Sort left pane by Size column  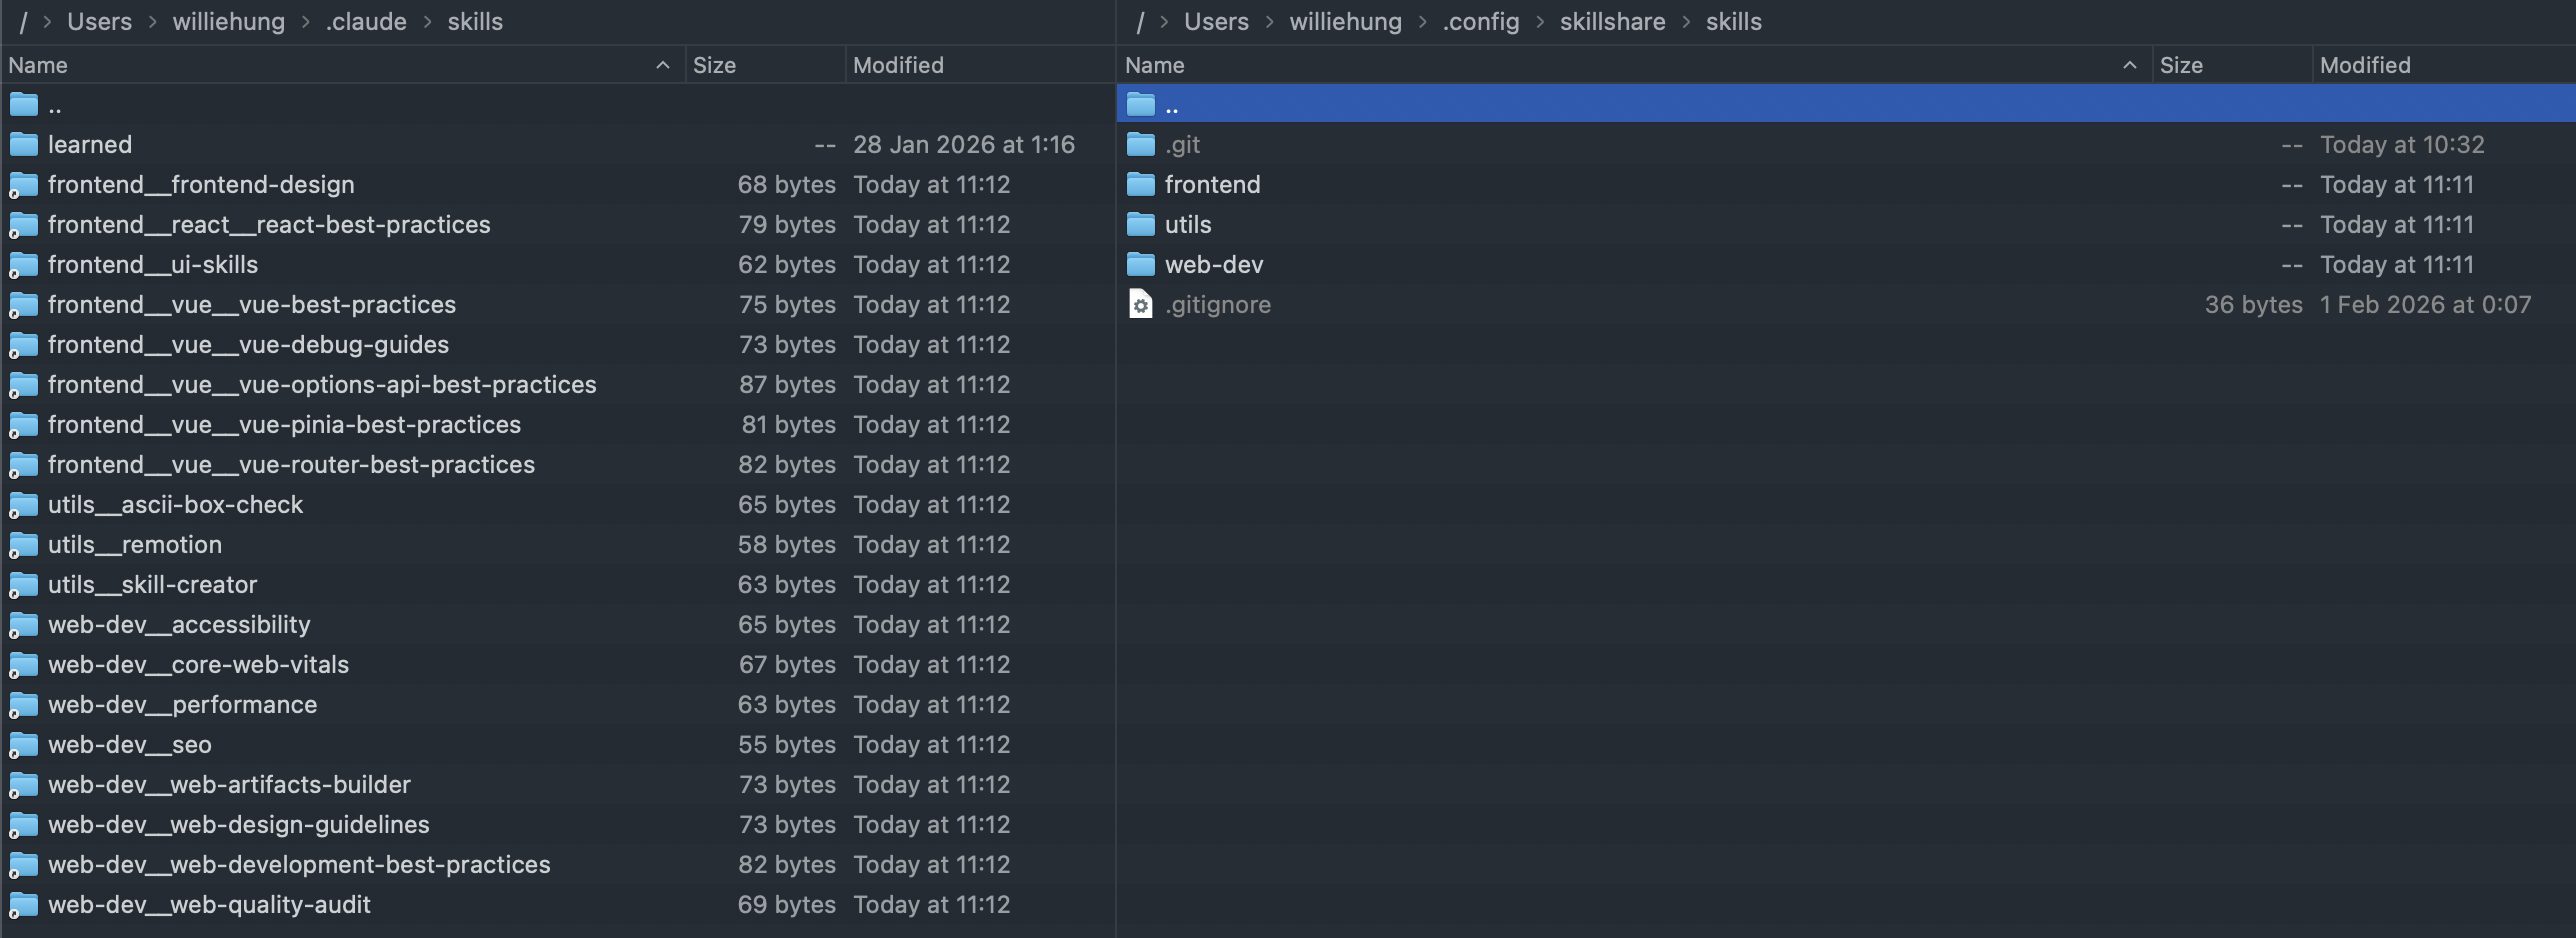[x=714, y=65]
